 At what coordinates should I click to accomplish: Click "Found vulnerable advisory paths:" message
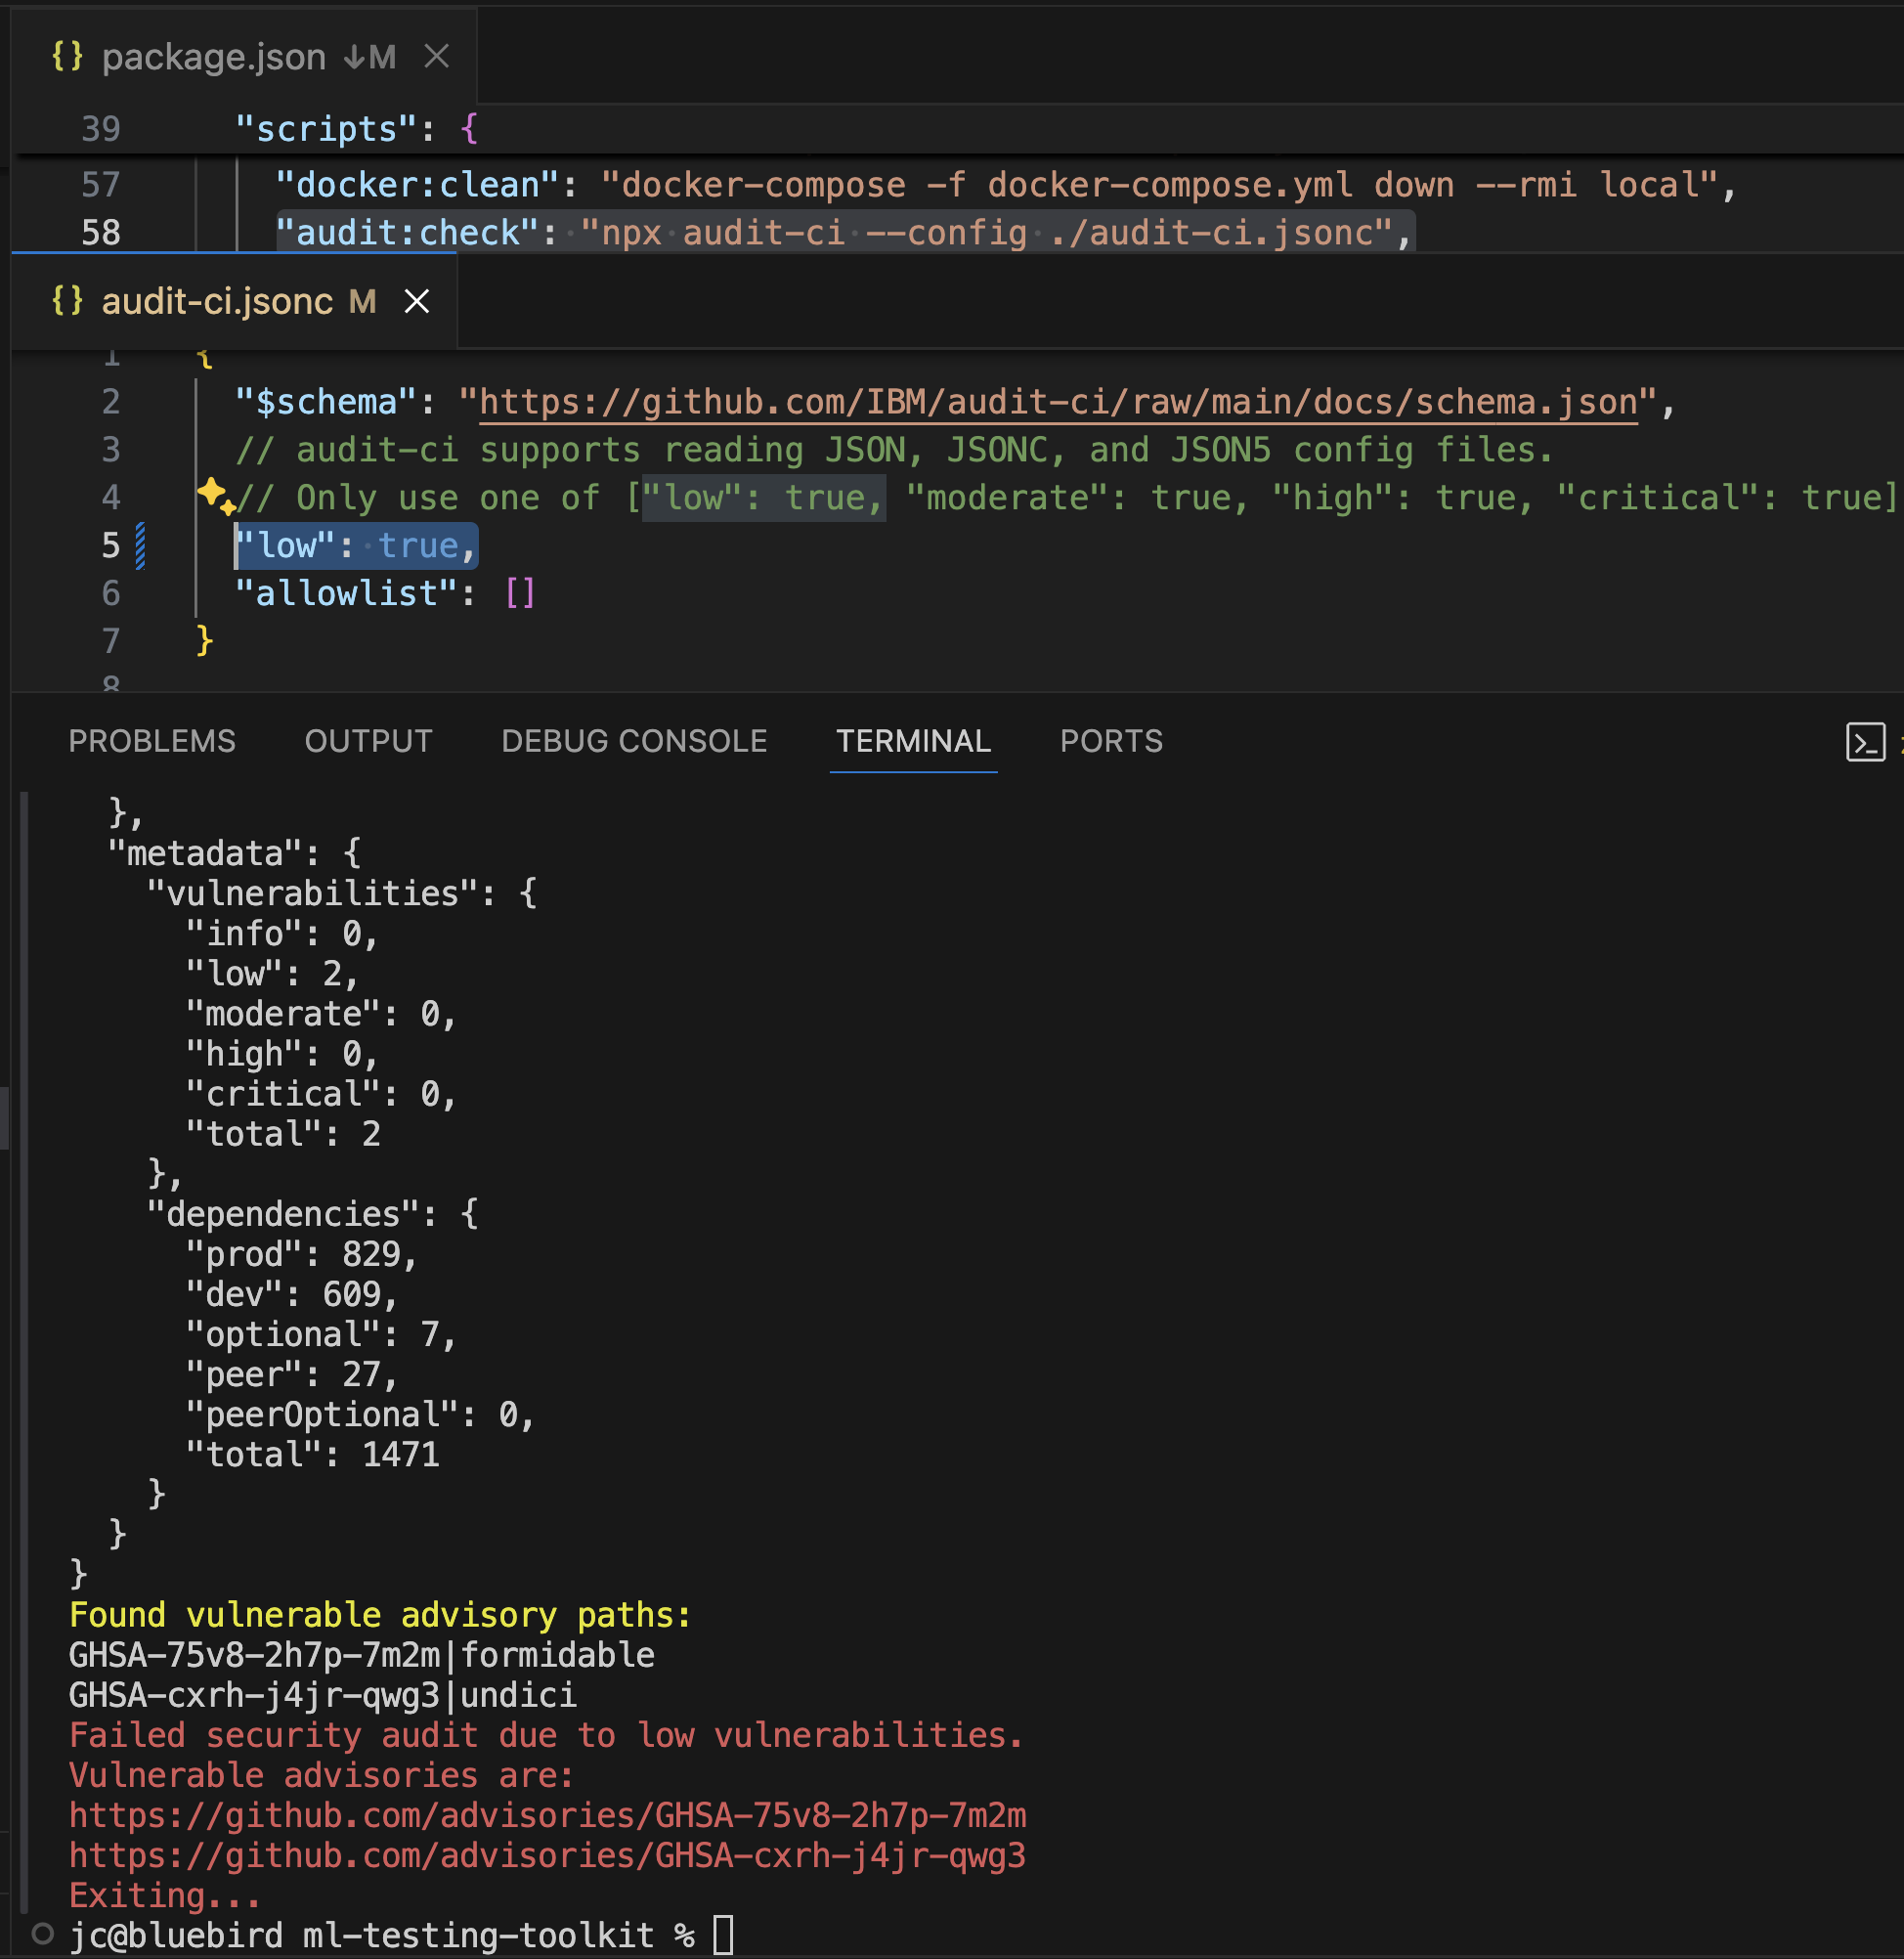click(380, 1614)
